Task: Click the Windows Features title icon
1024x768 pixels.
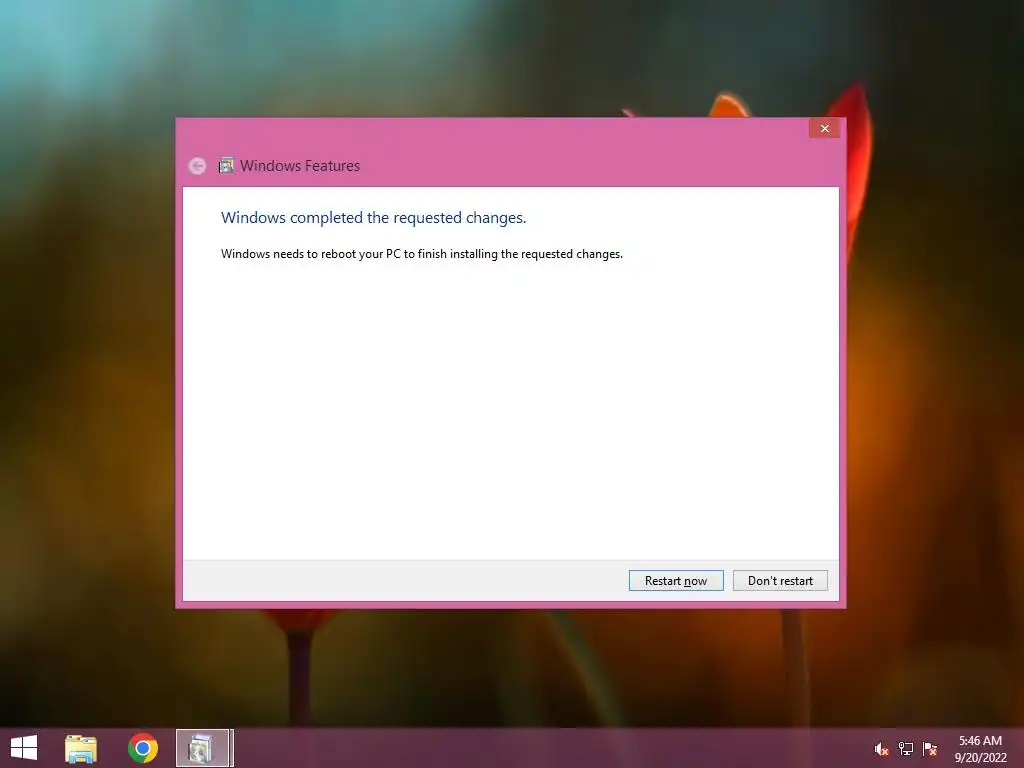Action: (x=226, y=165)
